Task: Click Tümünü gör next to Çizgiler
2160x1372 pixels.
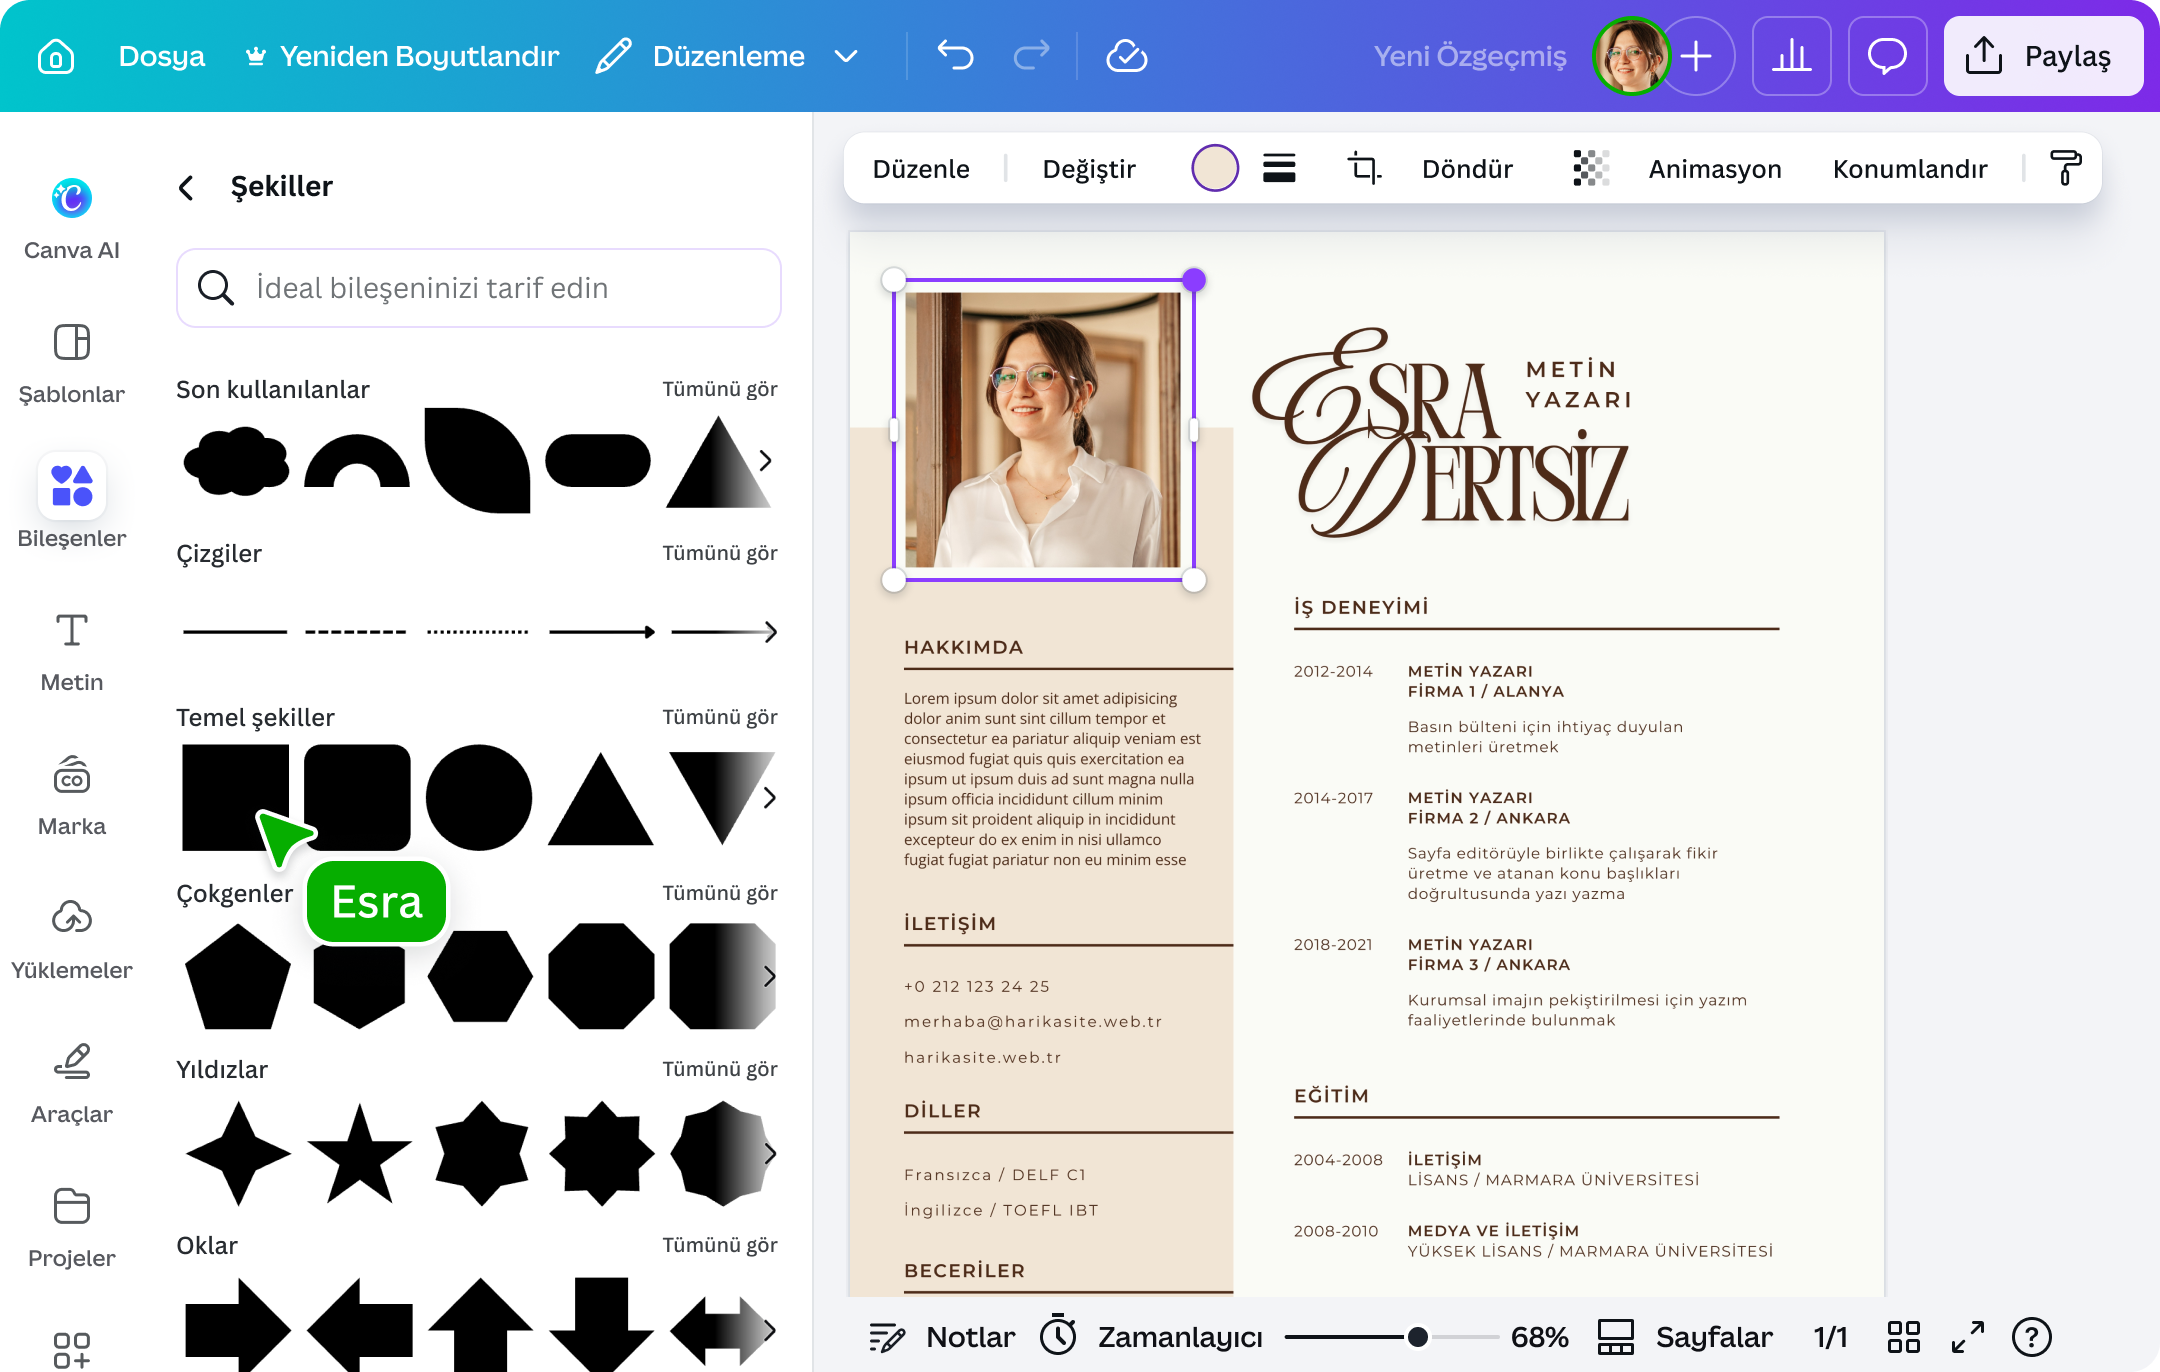Action: click(719, 553)
